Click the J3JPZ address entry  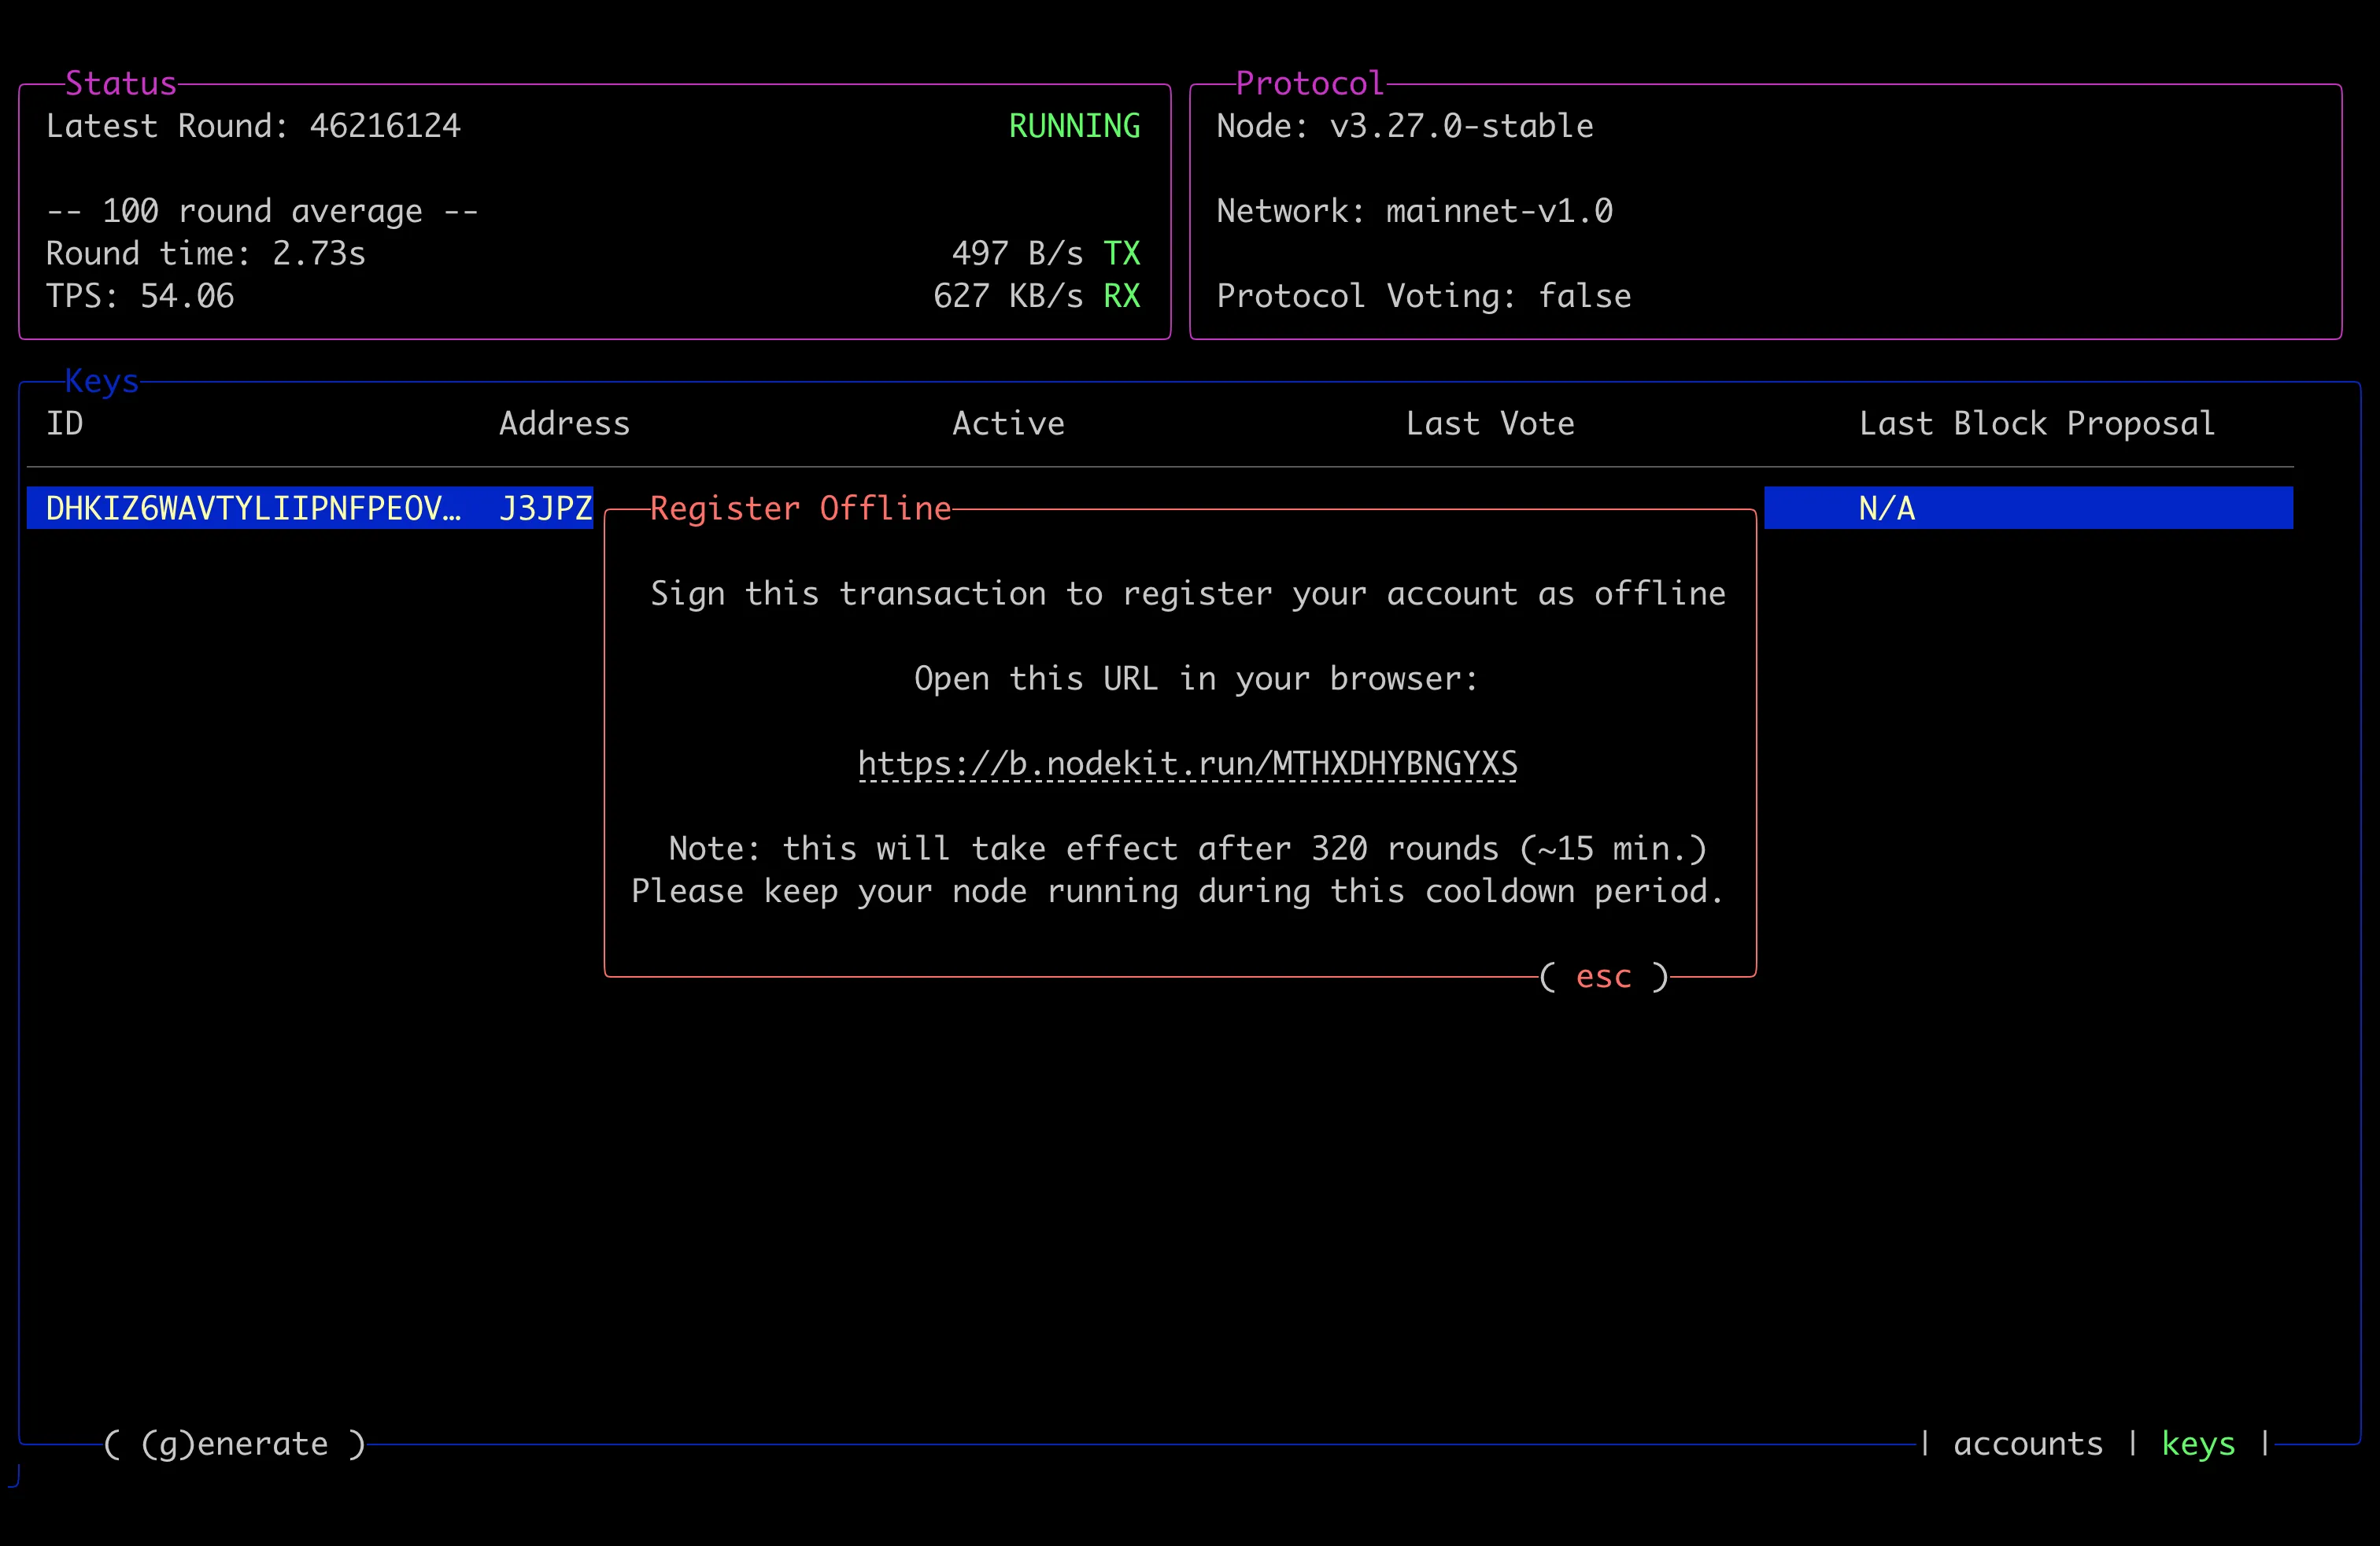545,508
